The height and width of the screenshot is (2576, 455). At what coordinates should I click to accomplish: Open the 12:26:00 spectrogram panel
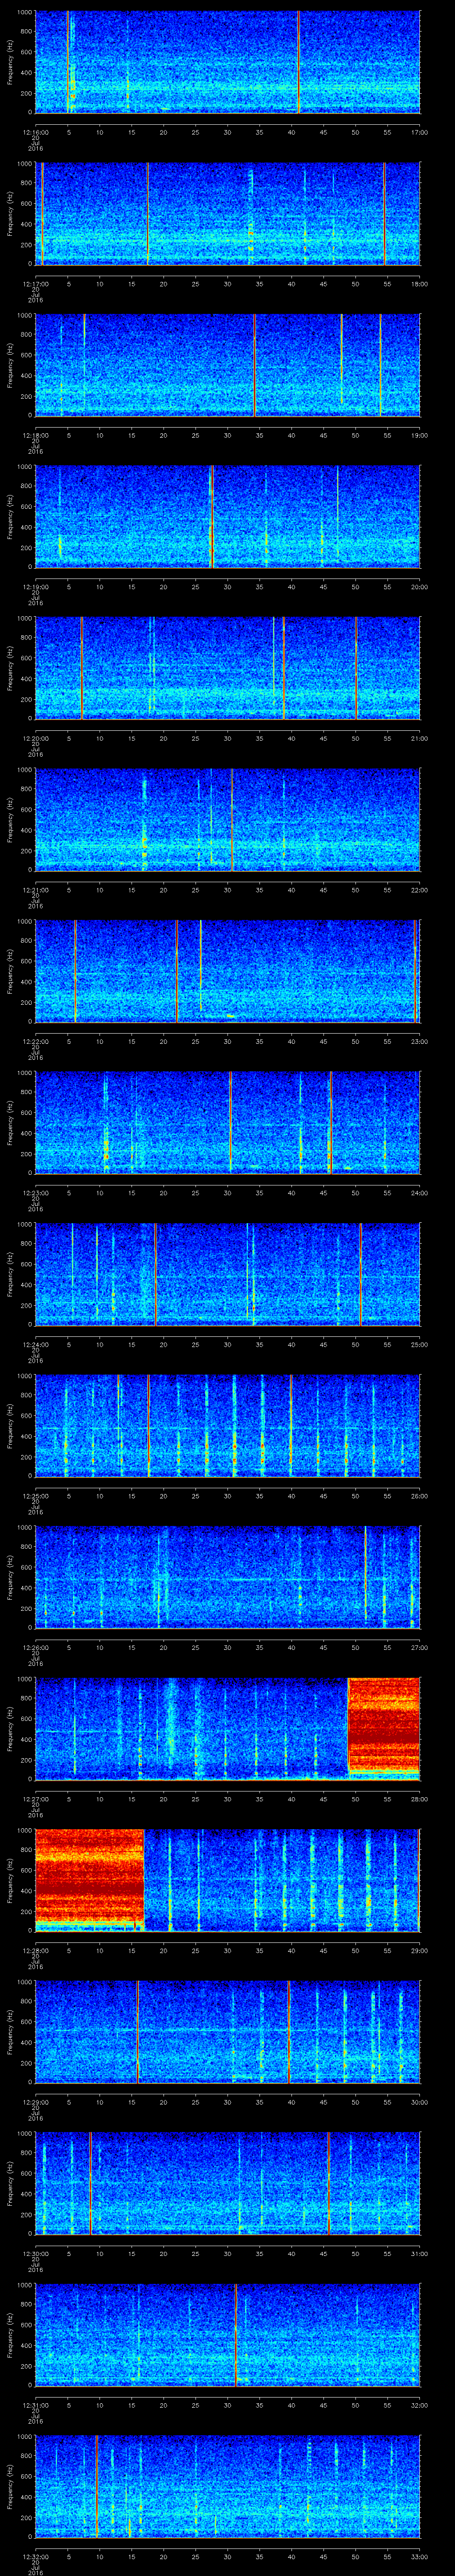point(227,1576)
